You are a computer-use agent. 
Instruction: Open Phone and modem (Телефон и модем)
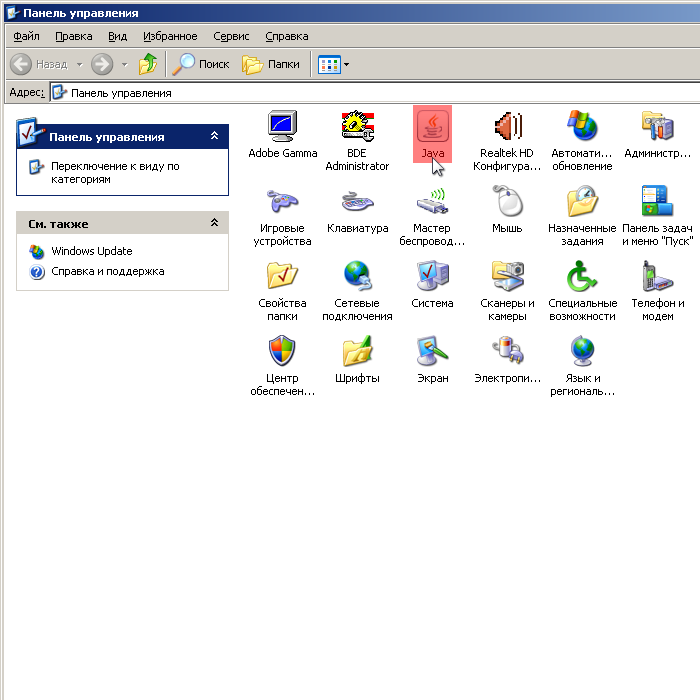click(x=657, y=291)
